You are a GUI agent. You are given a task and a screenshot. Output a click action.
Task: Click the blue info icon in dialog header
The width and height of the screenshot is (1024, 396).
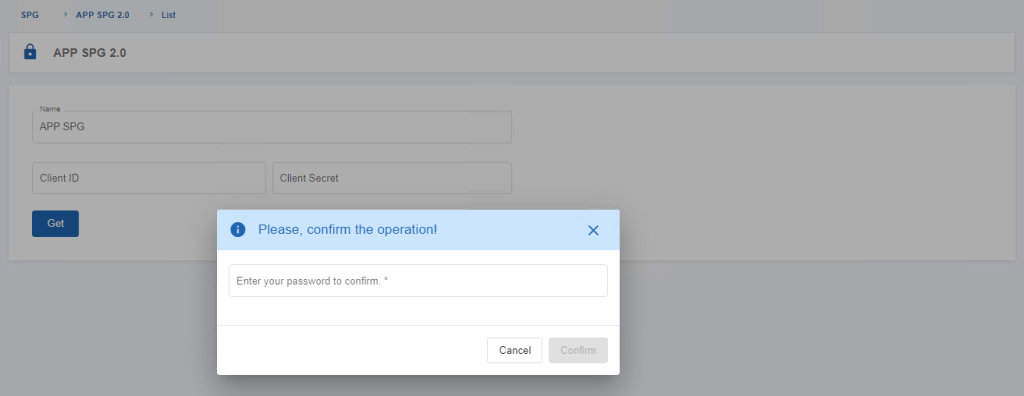(x=238, y=229)
